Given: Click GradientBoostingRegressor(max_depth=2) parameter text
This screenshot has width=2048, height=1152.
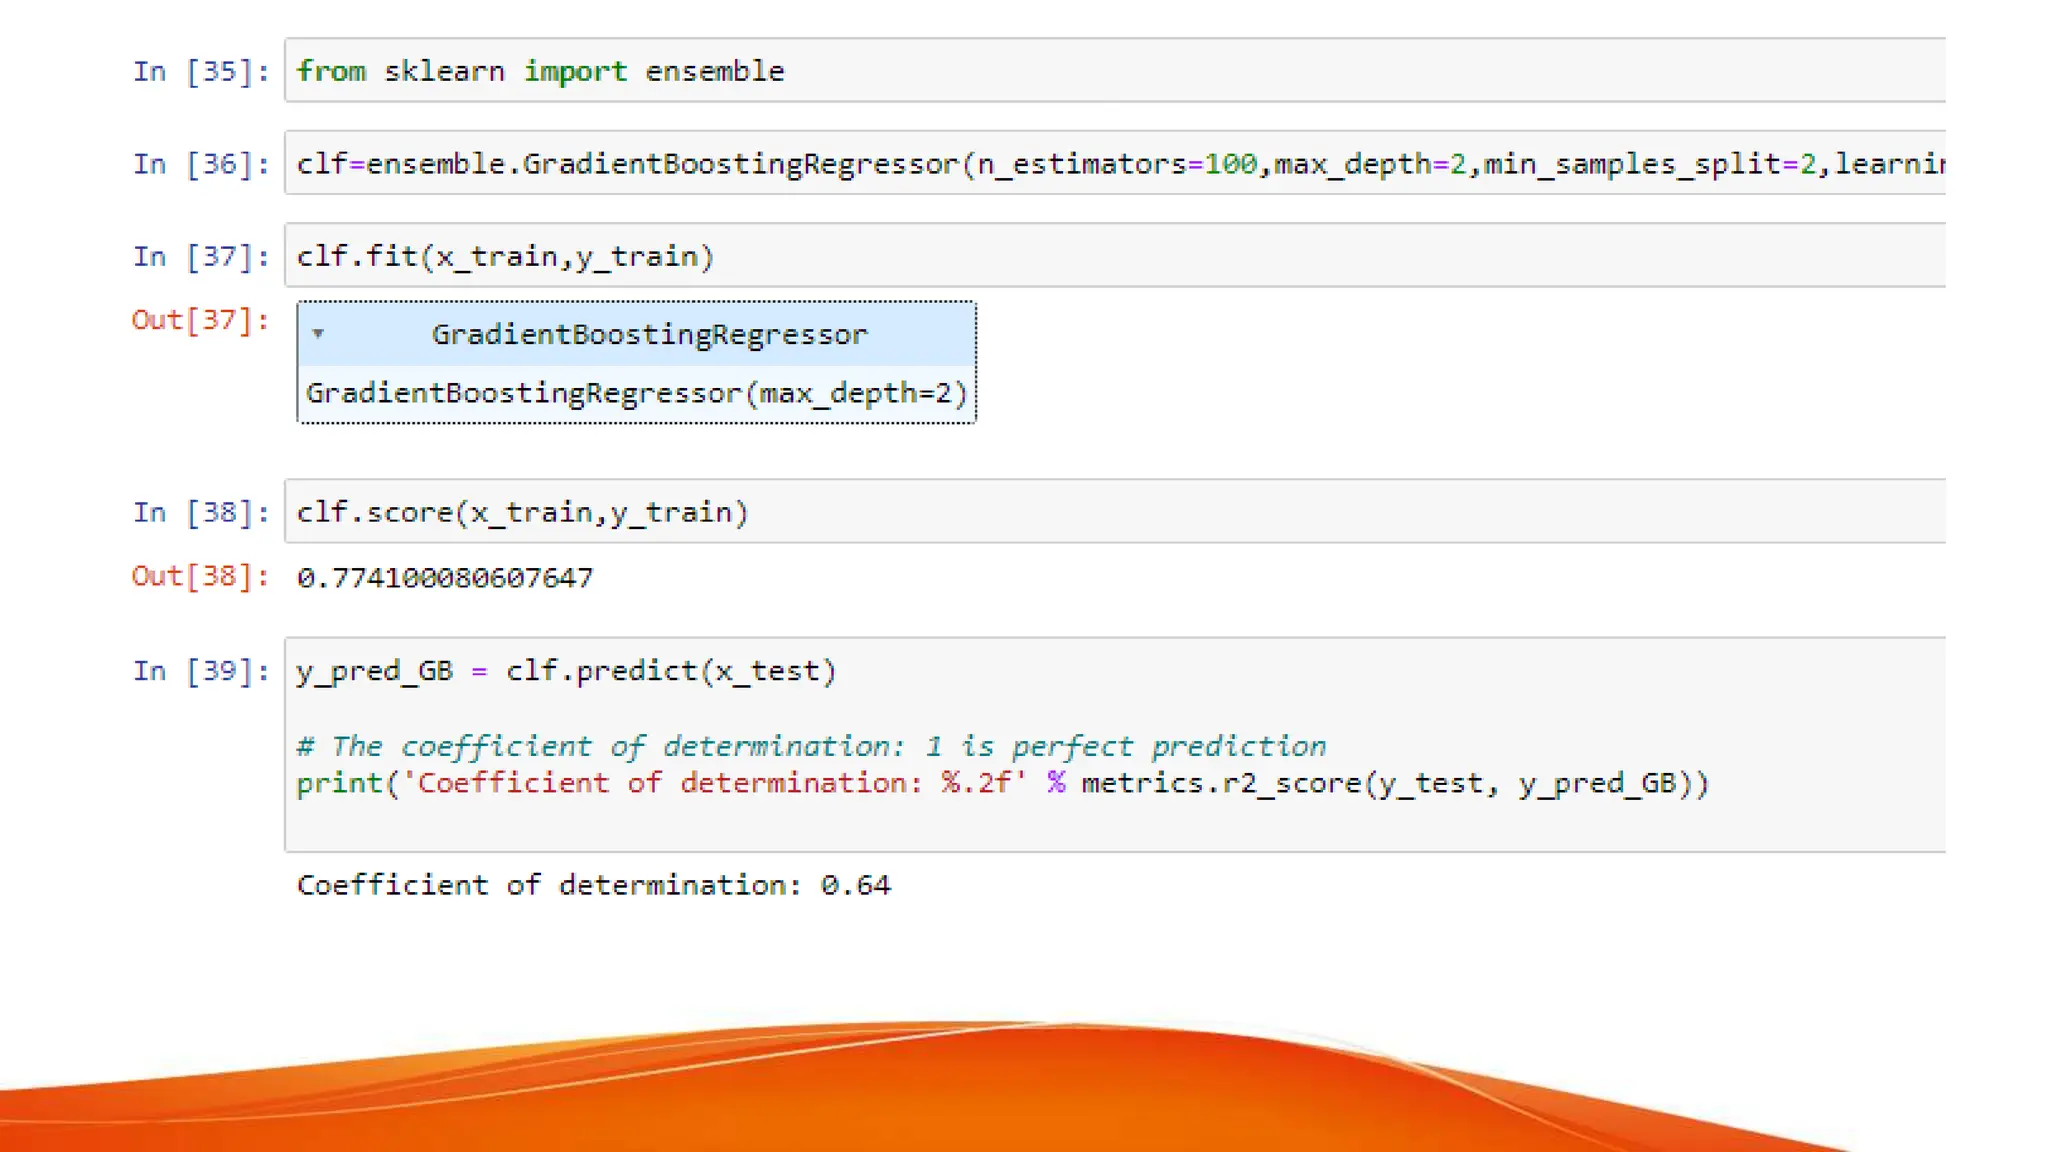Looking at the screenshot, I should 637,393.
